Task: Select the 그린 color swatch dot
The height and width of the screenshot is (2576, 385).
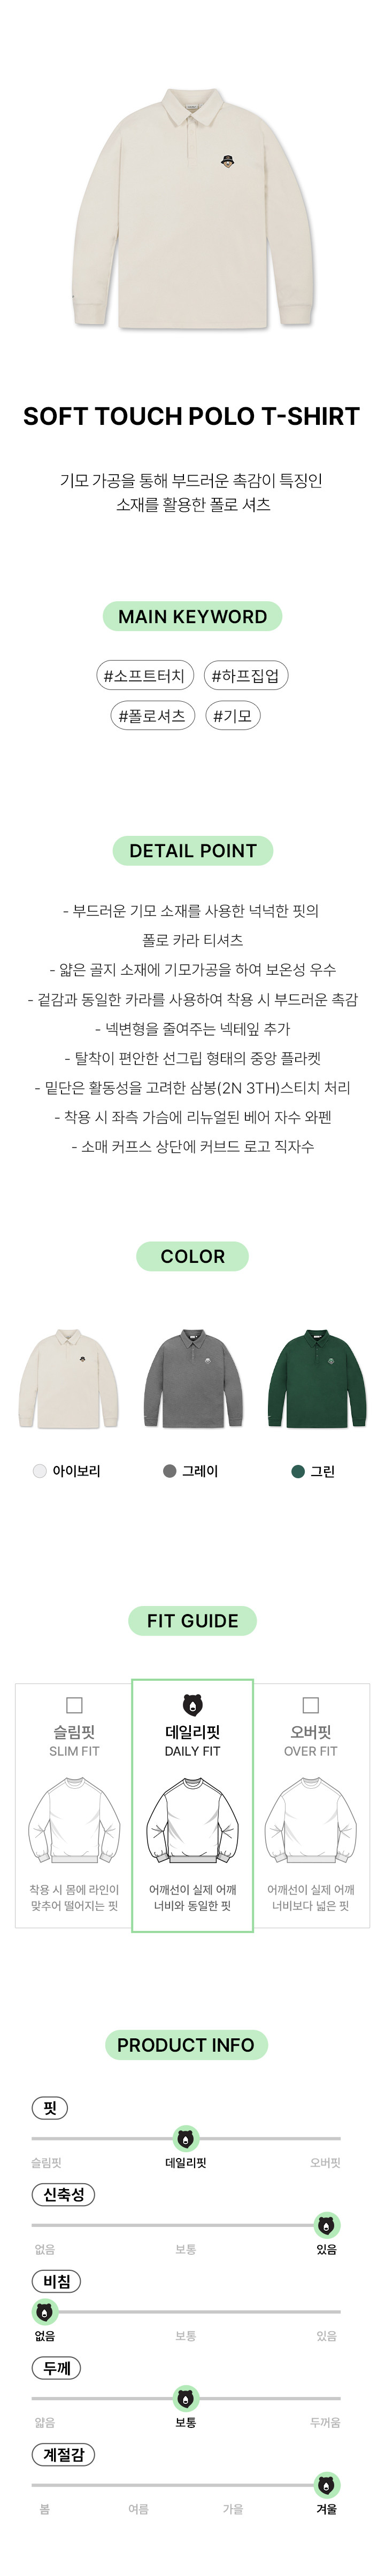Action: pyautogui.click(x=298, y=1471)
